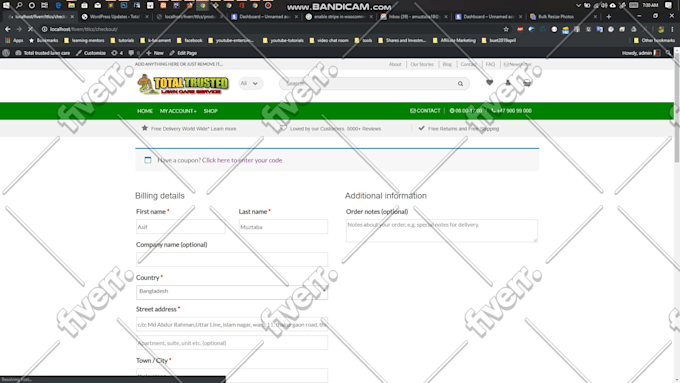Open Windows taskbar search magnifier
The width and height of the screenshot is (680, 383).
click(19, 5)
